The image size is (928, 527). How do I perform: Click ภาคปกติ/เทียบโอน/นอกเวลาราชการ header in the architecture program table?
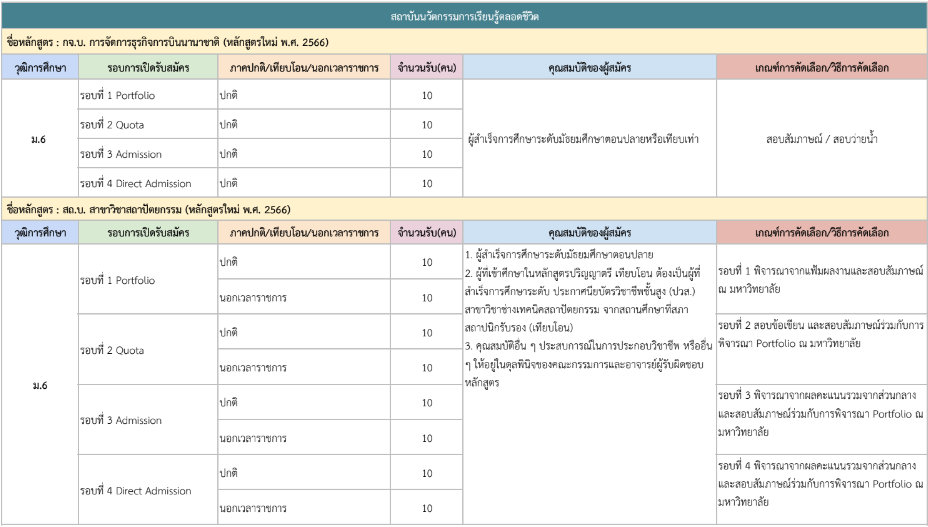304,233
